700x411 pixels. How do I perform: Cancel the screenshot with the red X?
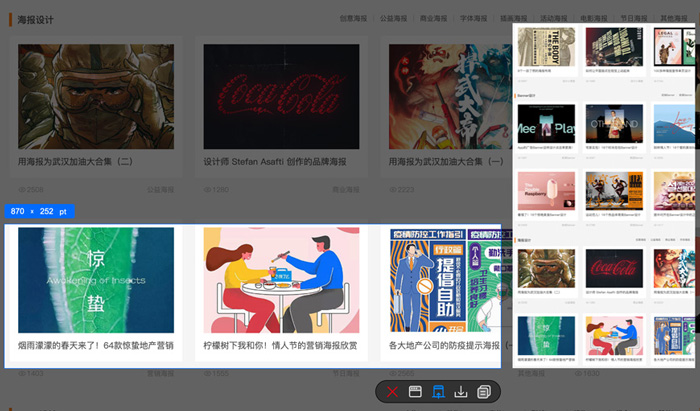pos(393,392)
